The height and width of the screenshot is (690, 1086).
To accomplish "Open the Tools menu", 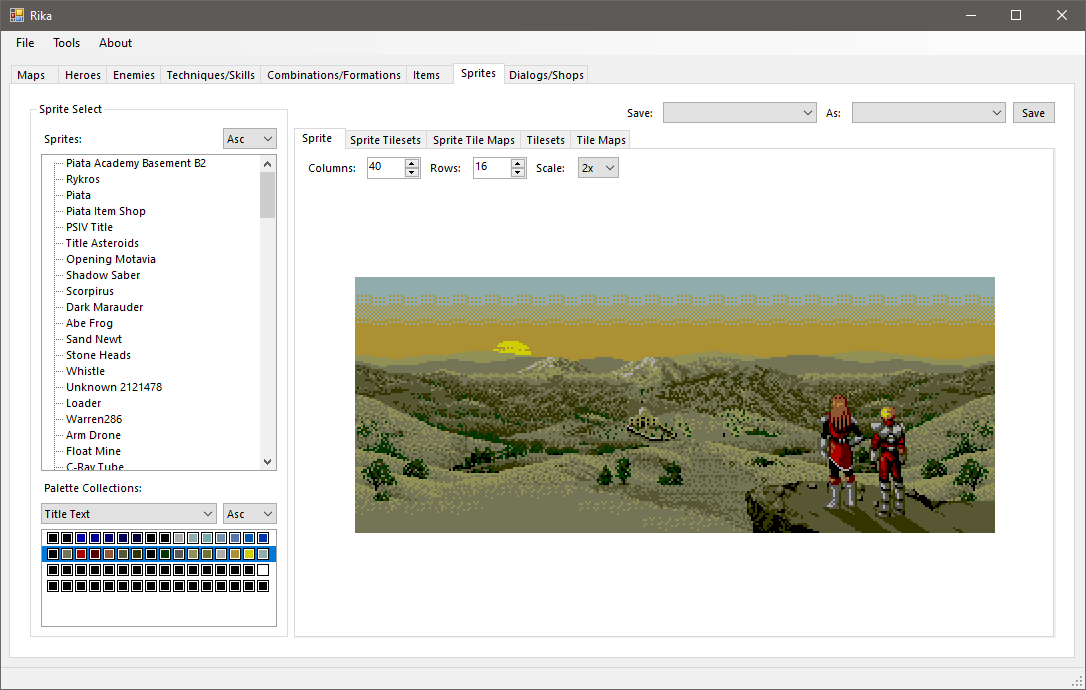I will pyautogui.click(x=66, y=43).
